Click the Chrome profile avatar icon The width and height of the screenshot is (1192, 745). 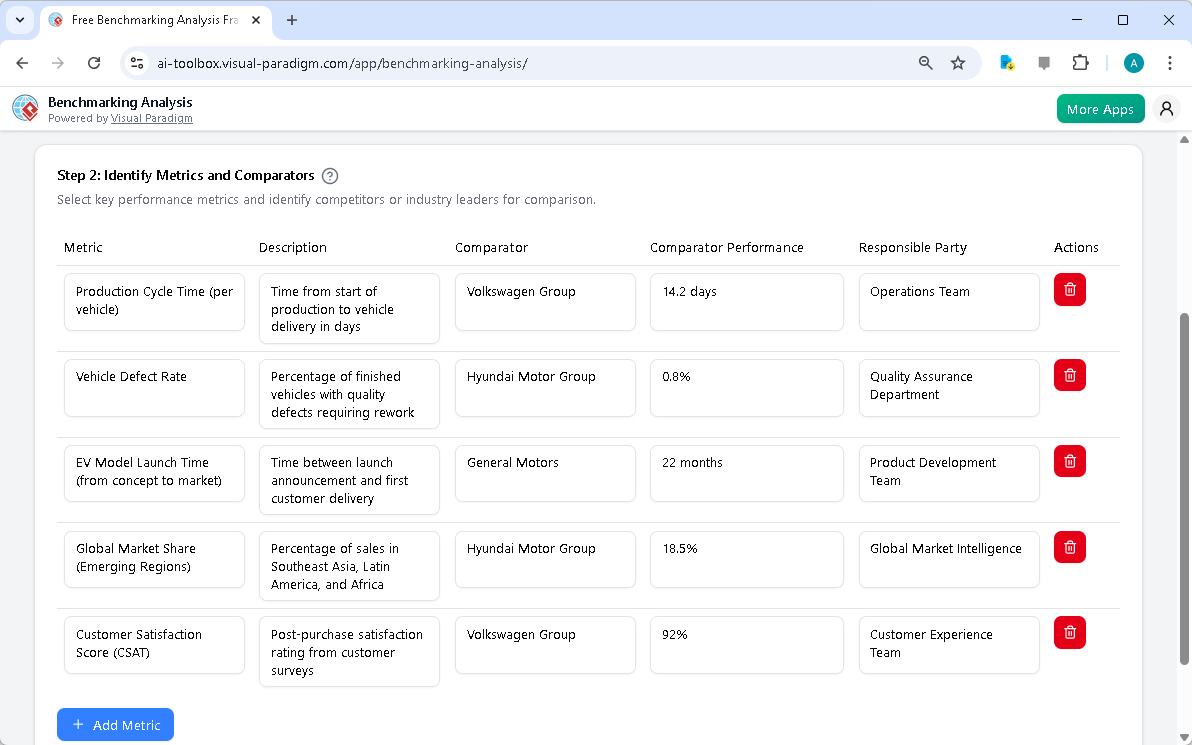click(x=1133, y=62)
